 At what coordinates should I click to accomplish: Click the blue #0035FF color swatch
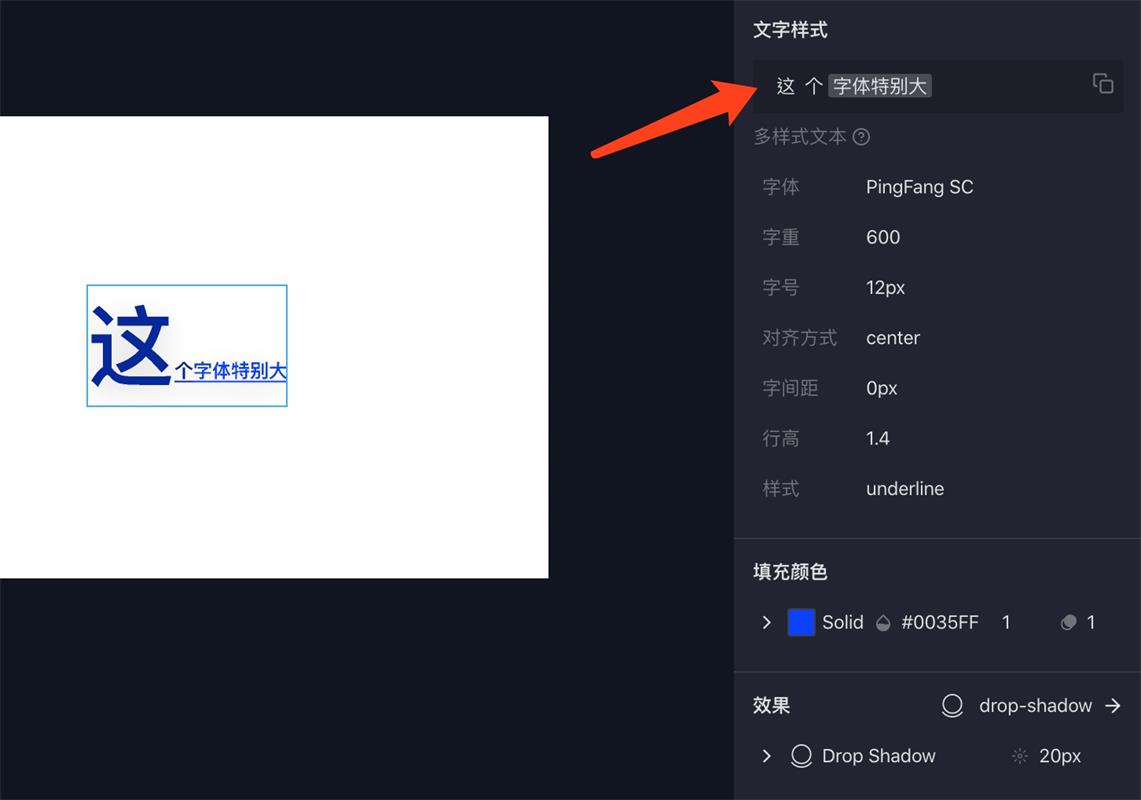click(801, 622)
